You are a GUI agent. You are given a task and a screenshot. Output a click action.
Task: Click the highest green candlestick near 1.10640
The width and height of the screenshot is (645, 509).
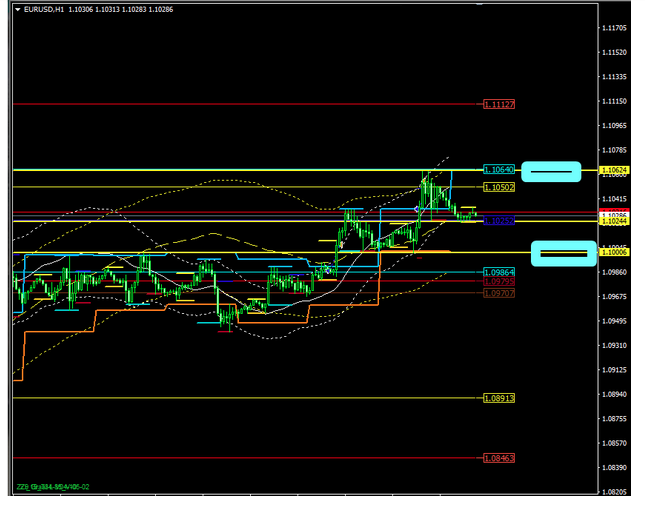point(426,182)
